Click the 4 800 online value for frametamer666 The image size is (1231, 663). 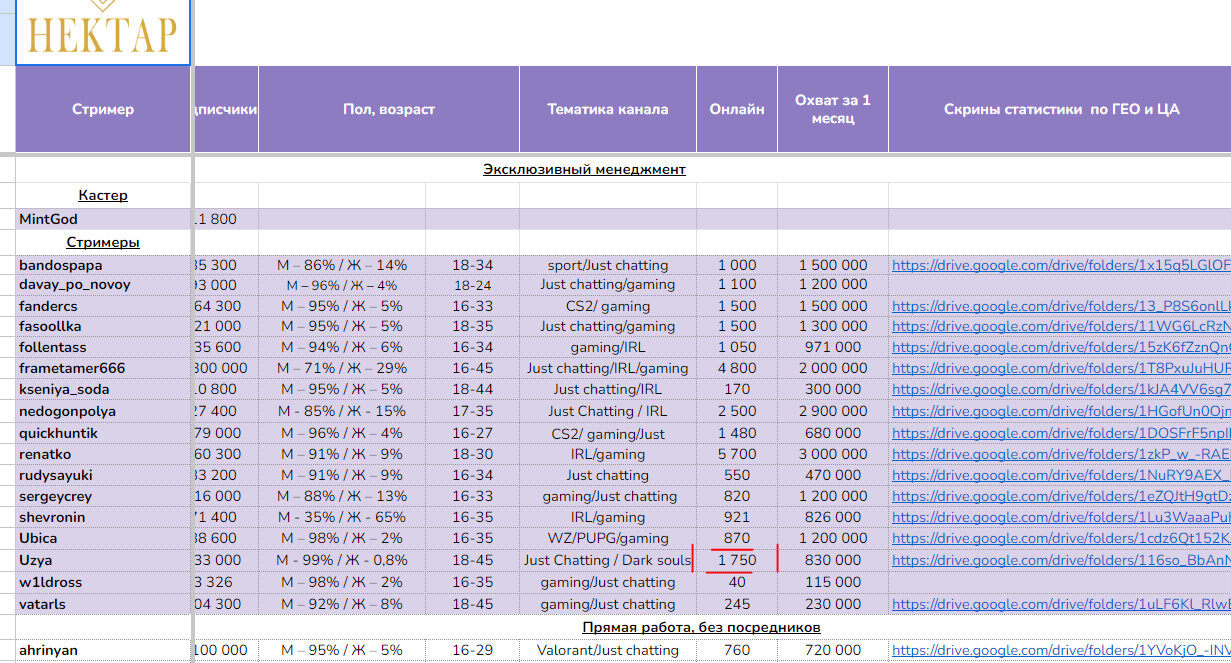(737, 368)
